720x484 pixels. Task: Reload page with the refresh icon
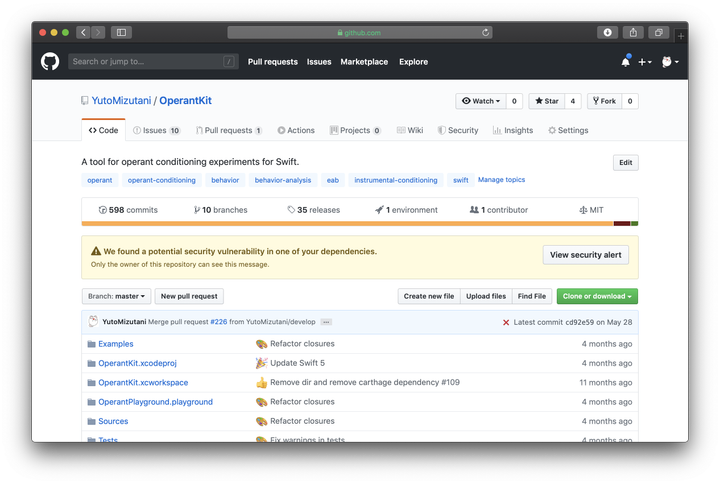click(x=486, y=32)
